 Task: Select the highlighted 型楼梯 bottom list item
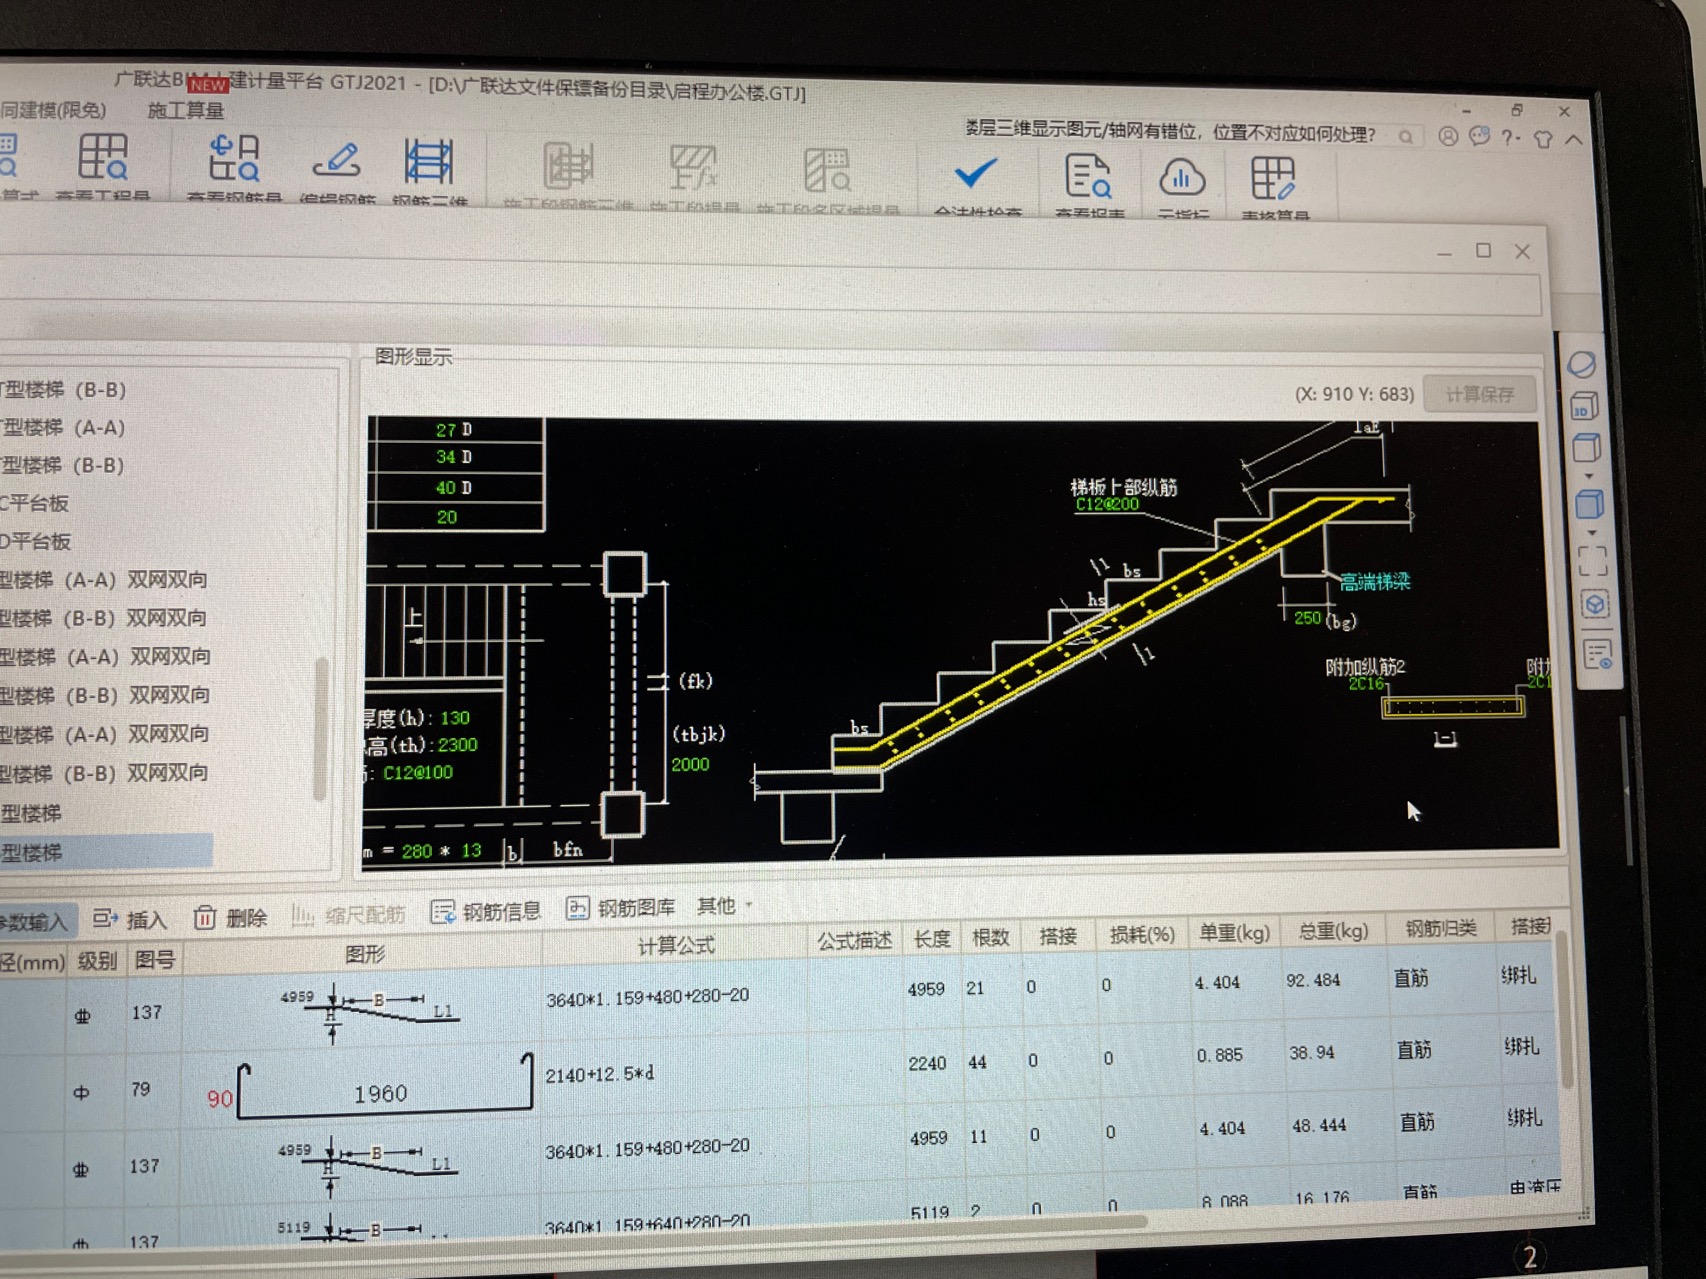point(105,852)
